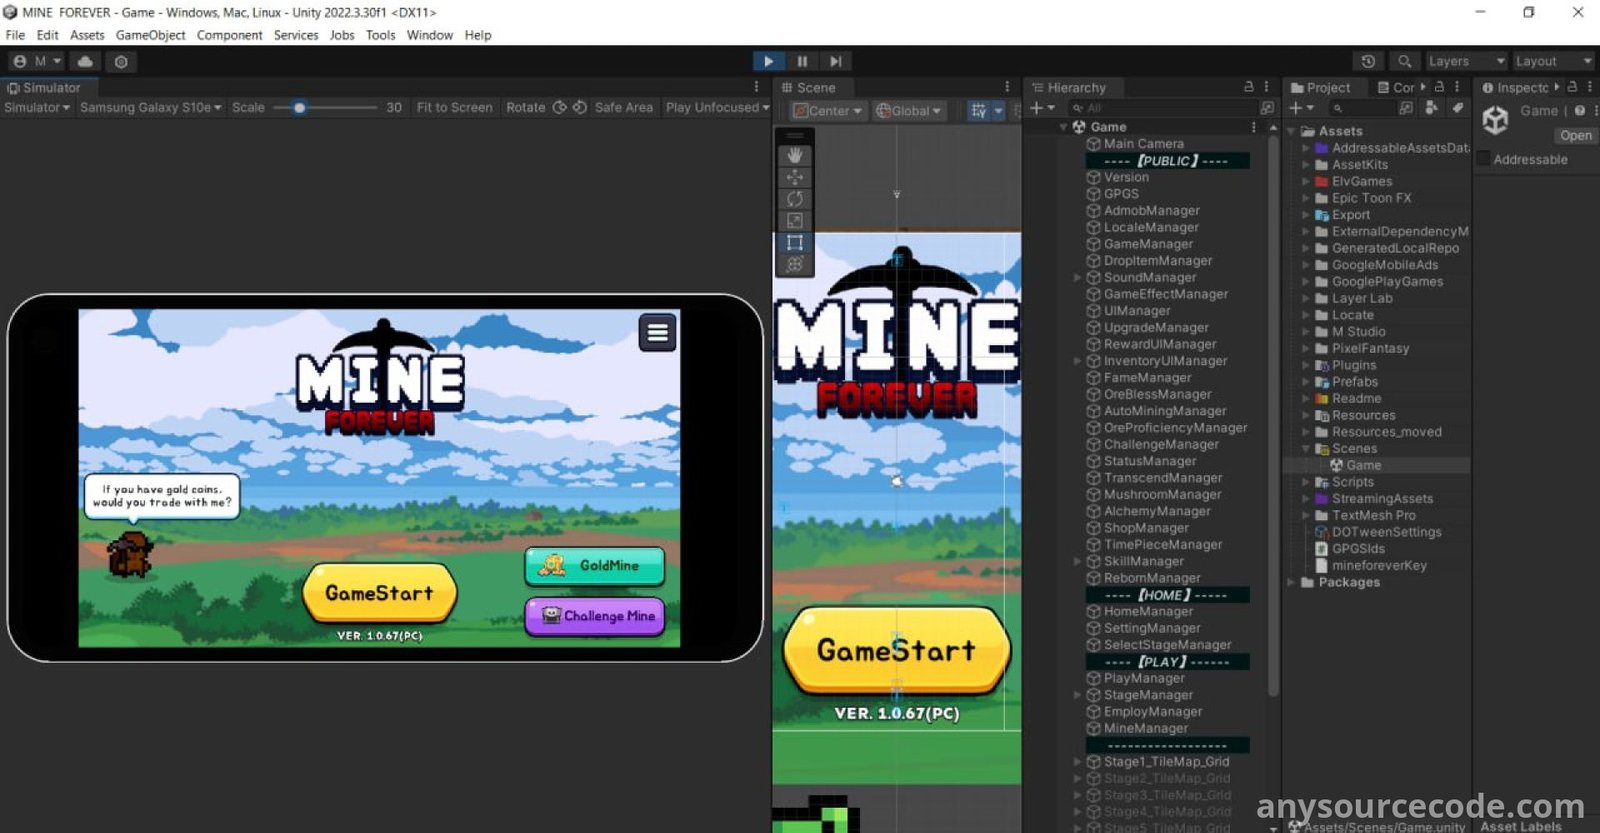This screenshot has height=833, width=1600.
Task: Open the Samsung Galaxy S10e device dropdown
Action: (151, 107)
